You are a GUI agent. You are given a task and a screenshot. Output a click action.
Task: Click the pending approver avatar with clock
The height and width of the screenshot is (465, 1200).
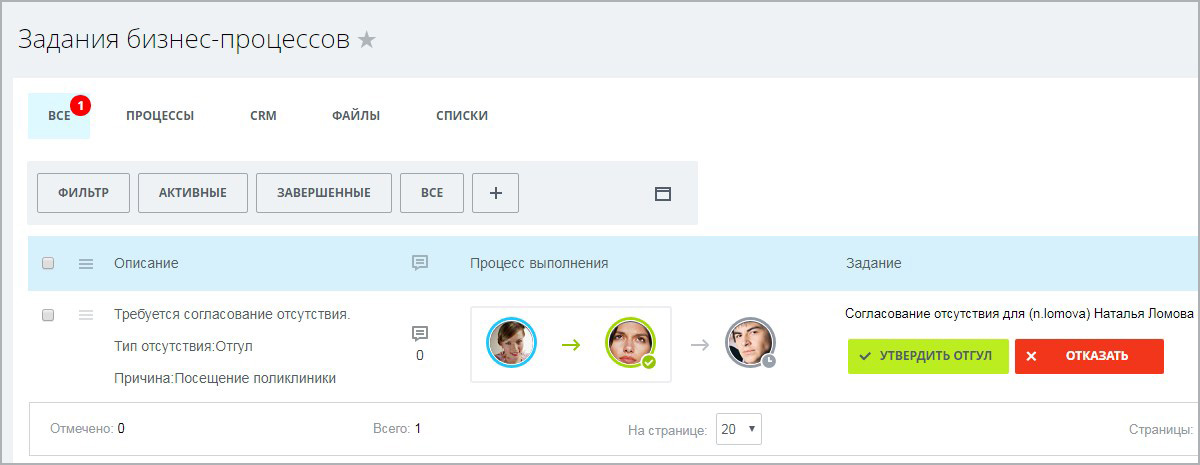(x=749, y=343)
